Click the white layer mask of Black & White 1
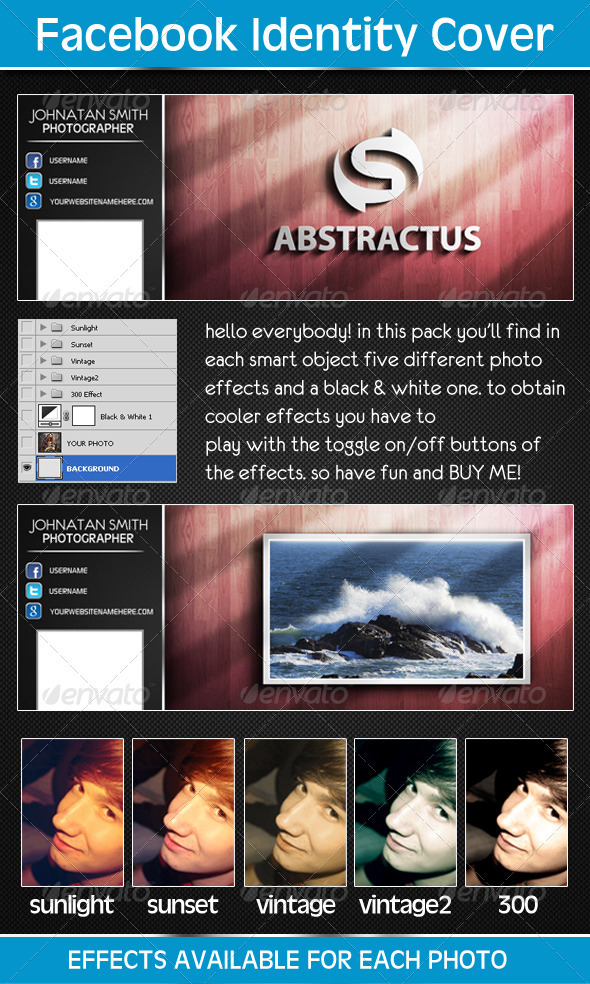590x984 pixels. 83,416
